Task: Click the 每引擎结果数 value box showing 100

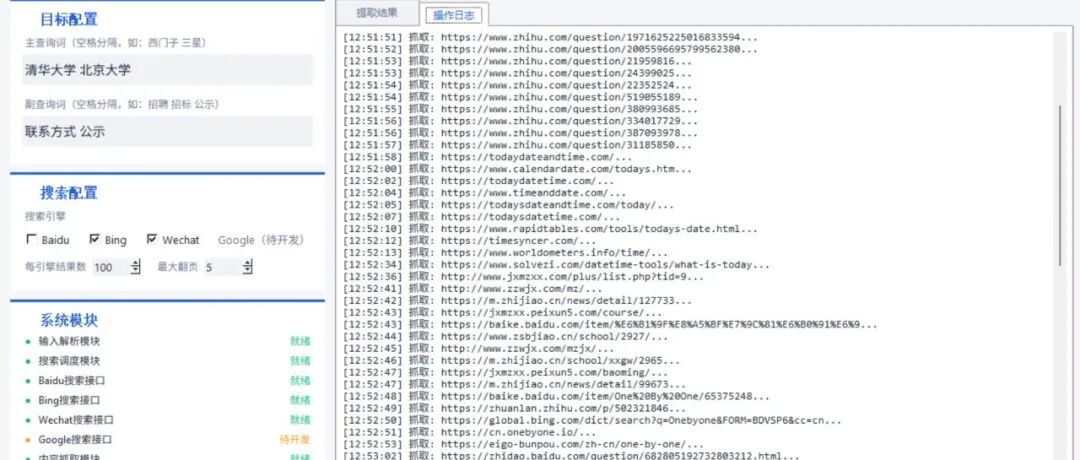Action: click(110, 267)
